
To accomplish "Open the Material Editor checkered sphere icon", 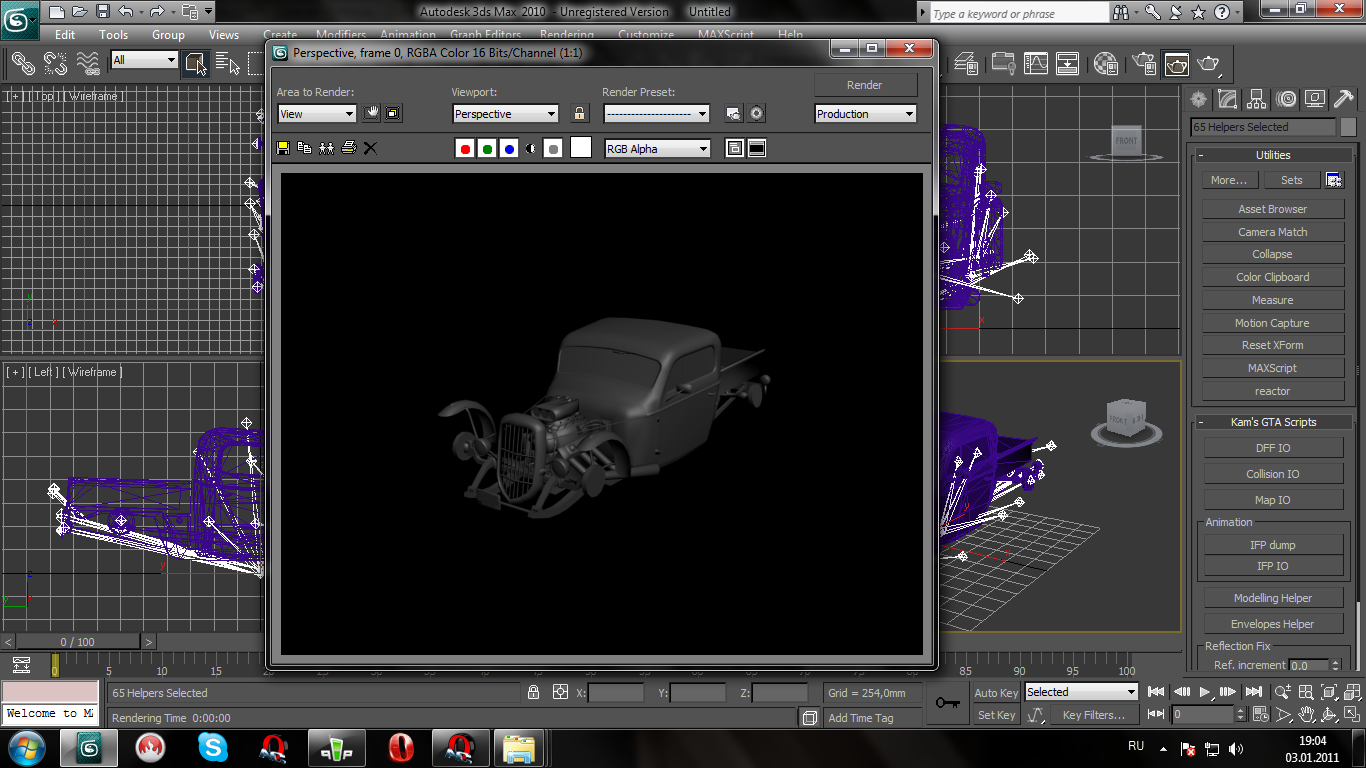I will [1106, 64].
